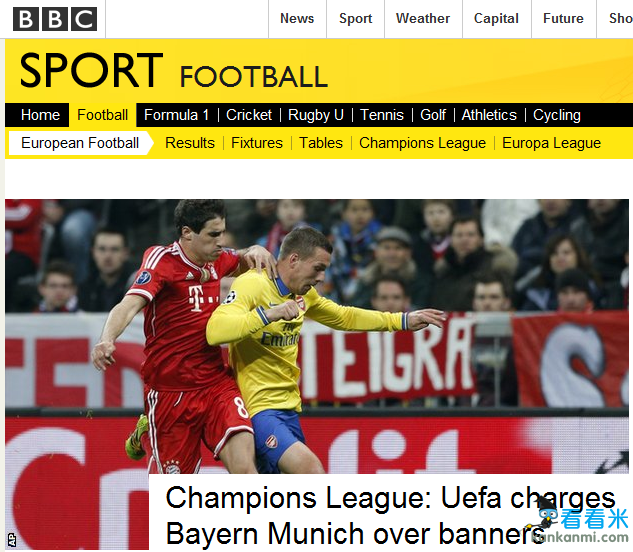Open the Sport top navigation link

coord(355,19)
